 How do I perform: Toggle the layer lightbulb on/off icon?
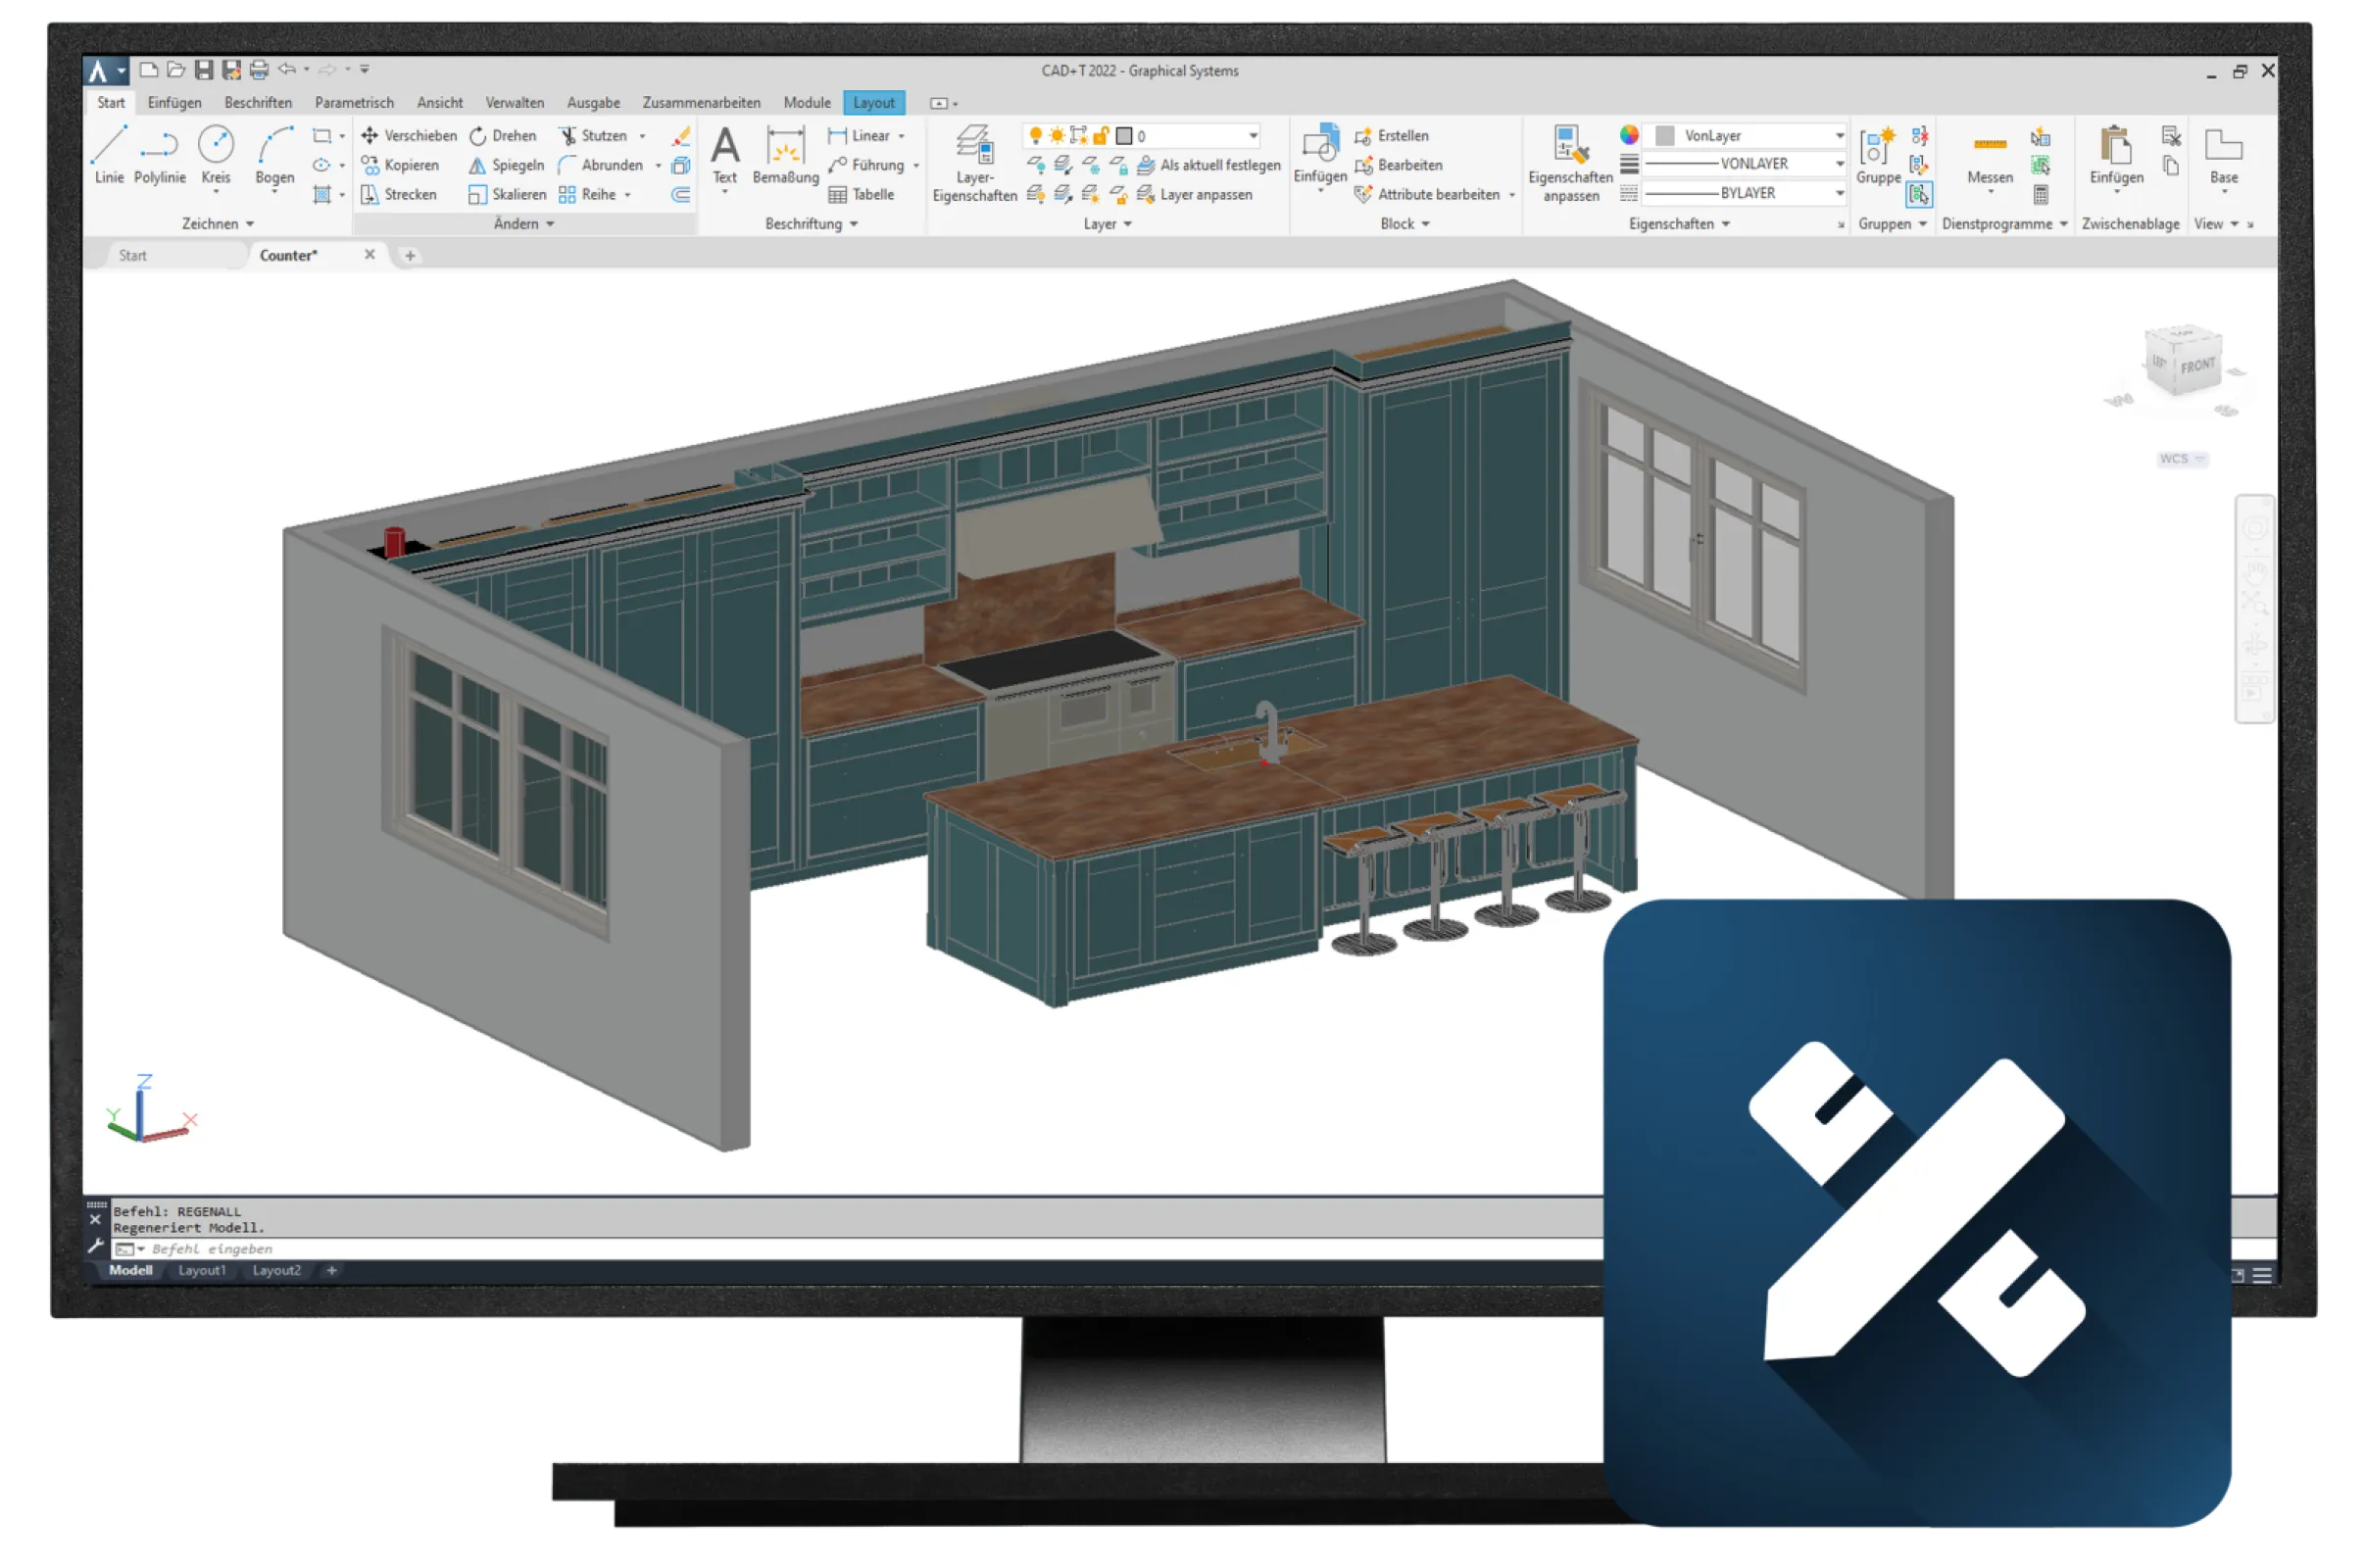click(1035, 135)
